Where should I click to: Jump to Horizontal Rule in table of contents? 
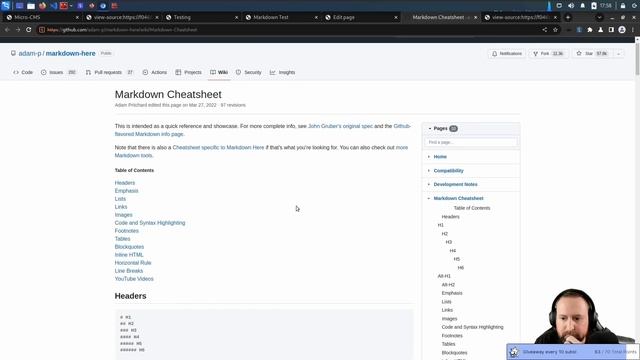click(x=133, y=263)
